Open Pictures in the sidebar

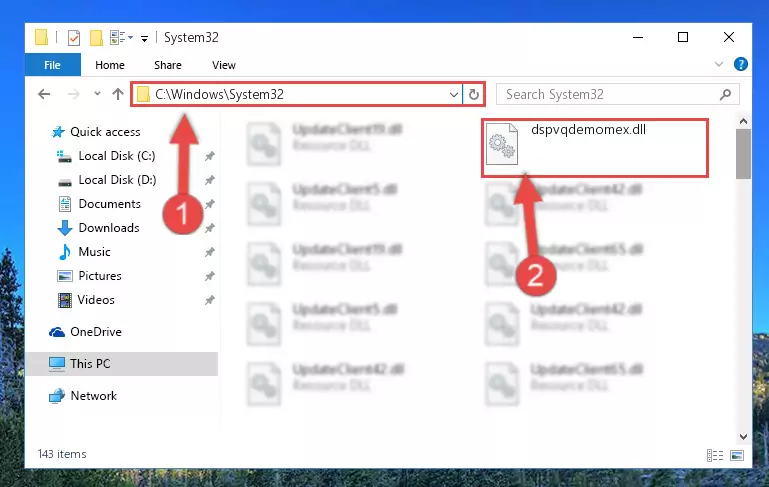[x=89, y=276]
